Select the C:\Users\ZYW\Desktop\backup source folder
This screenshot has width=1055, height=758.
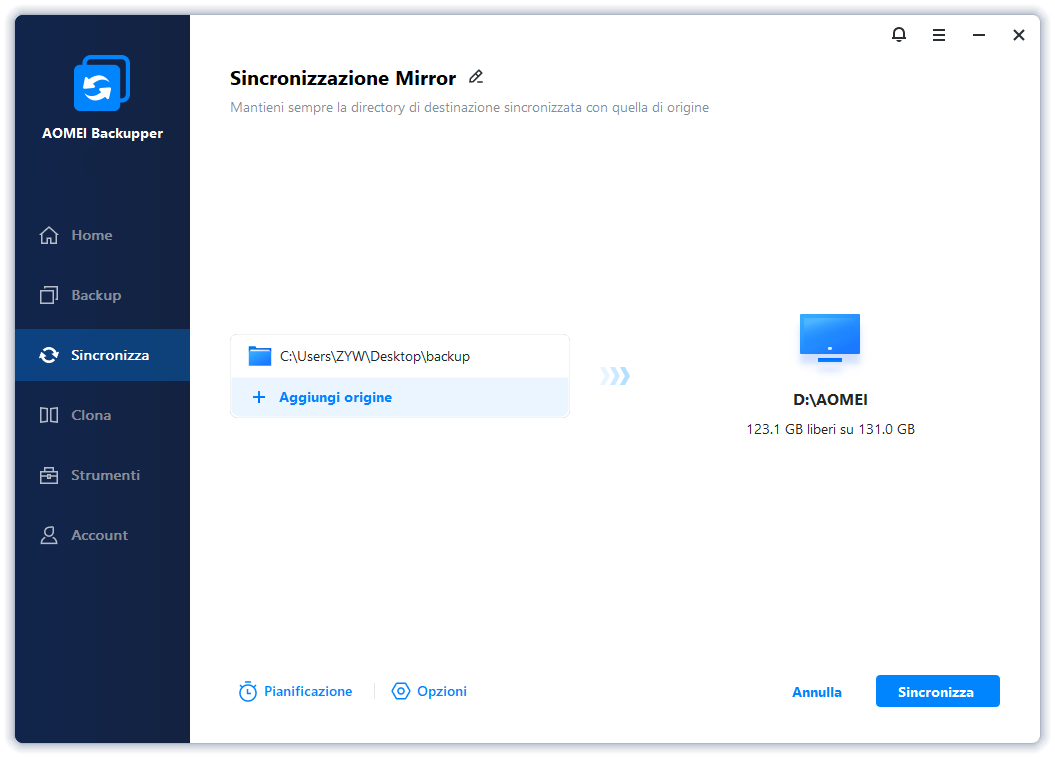tap(400, 356)
